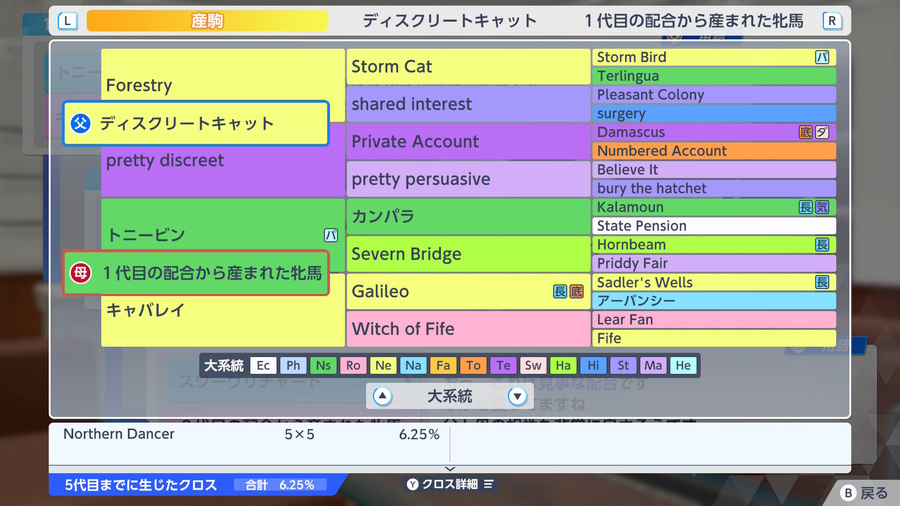The image size is (900, 506).
Task: Click the Na lineage swatch
Action: [x=413, y=365]
